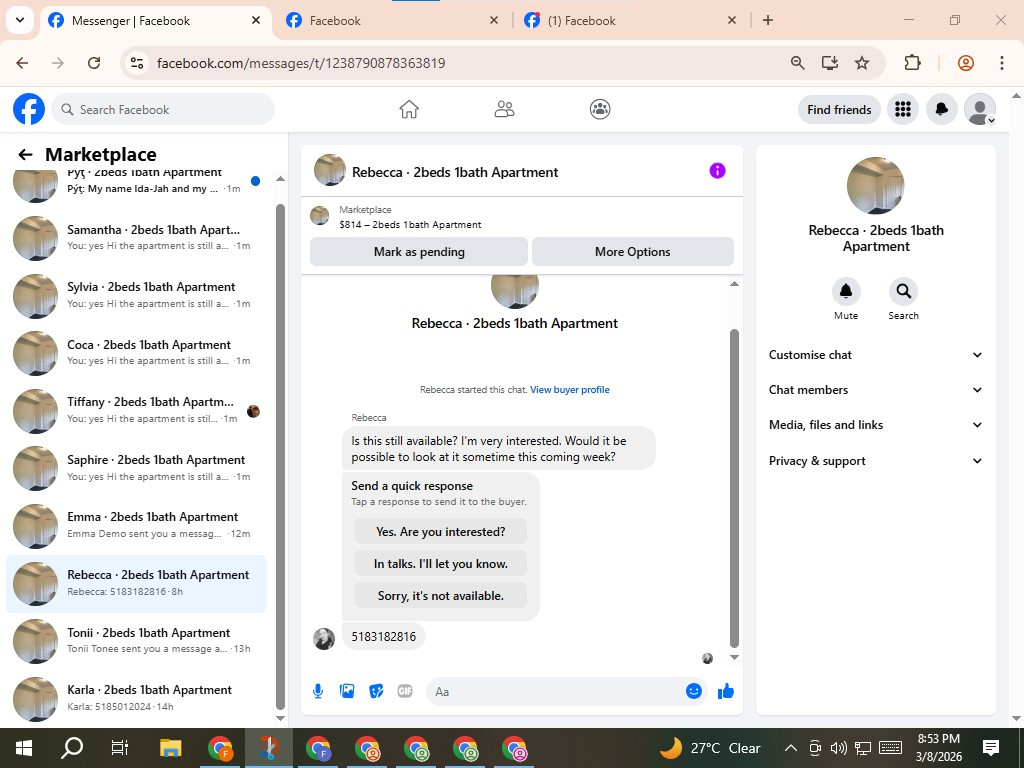Open the Friends icon in top navigation
Screen dimensions: 1024x768
pos(504,109)
